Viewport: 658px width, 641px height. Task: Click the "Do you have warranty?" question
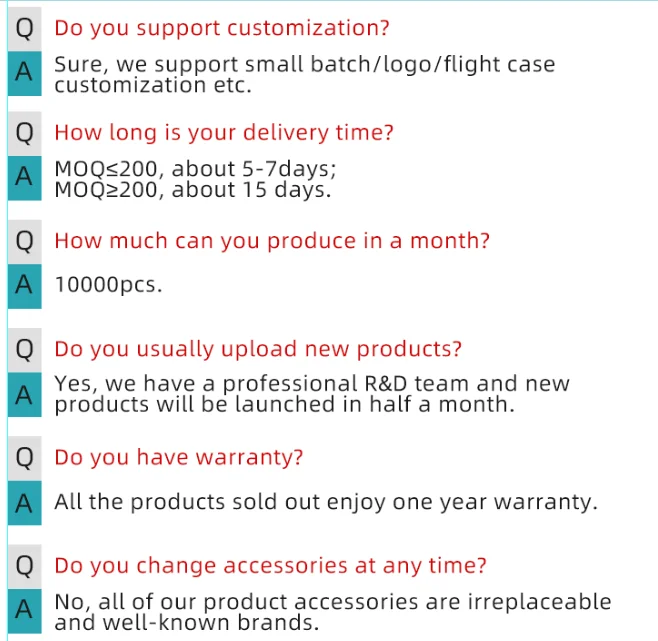179,457
